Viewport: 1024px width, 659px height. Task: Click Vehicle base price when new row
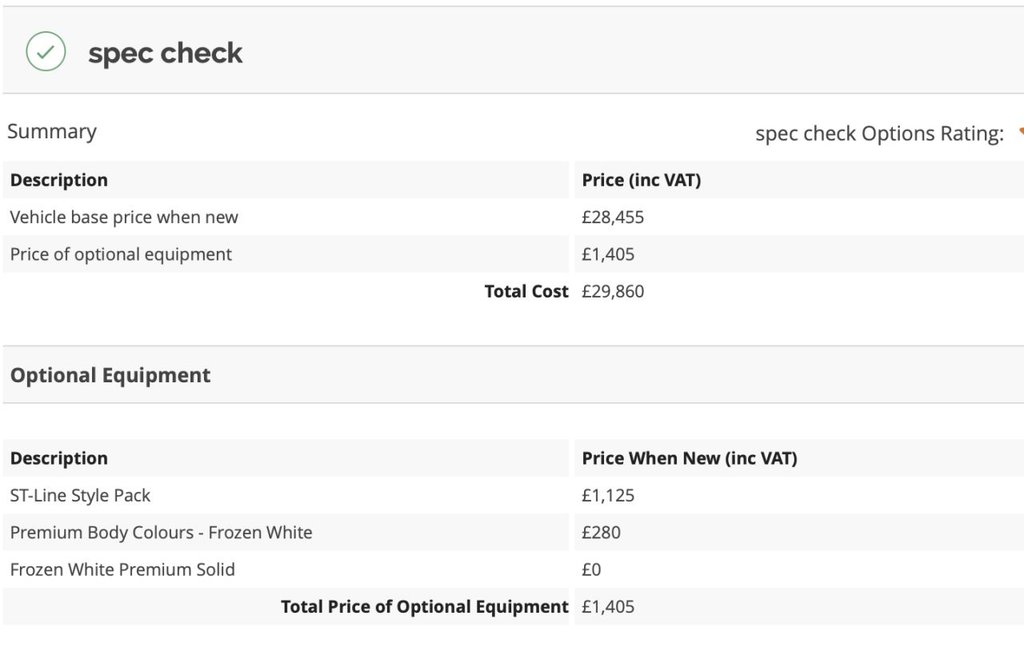coord(124,217)
